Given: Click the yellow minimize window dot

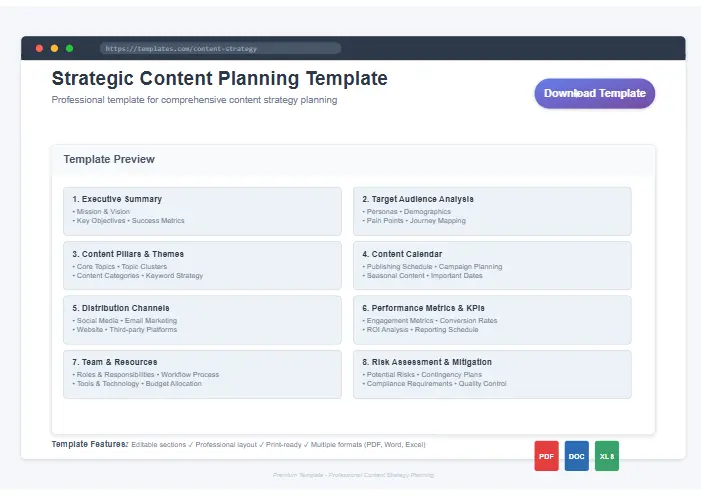Looking at the screenshot, I should click(55, 48).
